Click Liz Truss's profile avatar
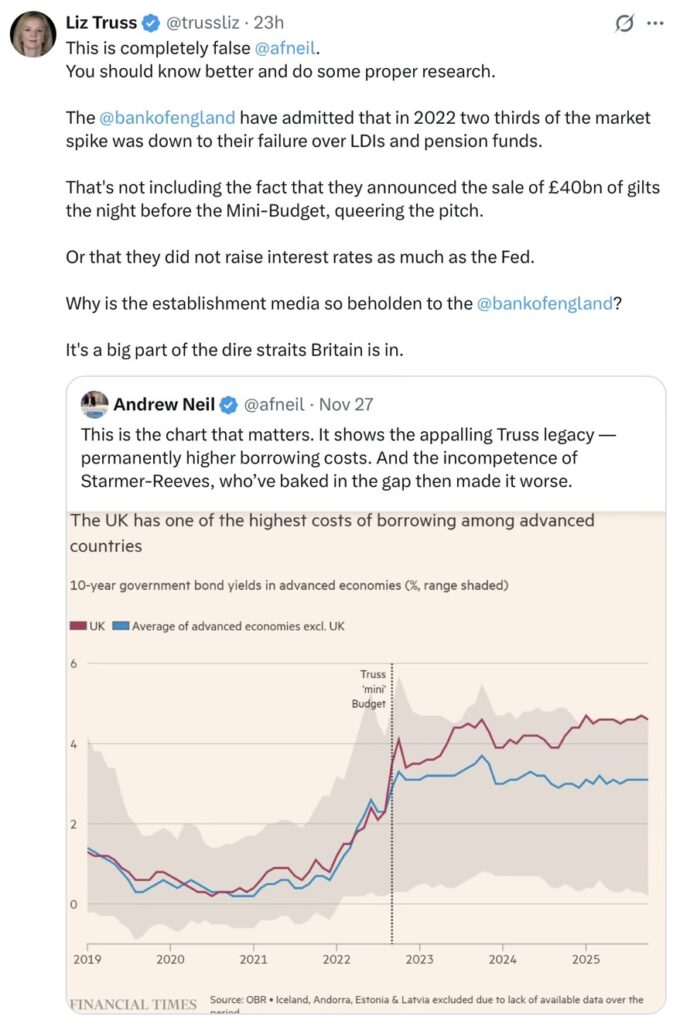 pyautogui.click(x=32, y=34)
